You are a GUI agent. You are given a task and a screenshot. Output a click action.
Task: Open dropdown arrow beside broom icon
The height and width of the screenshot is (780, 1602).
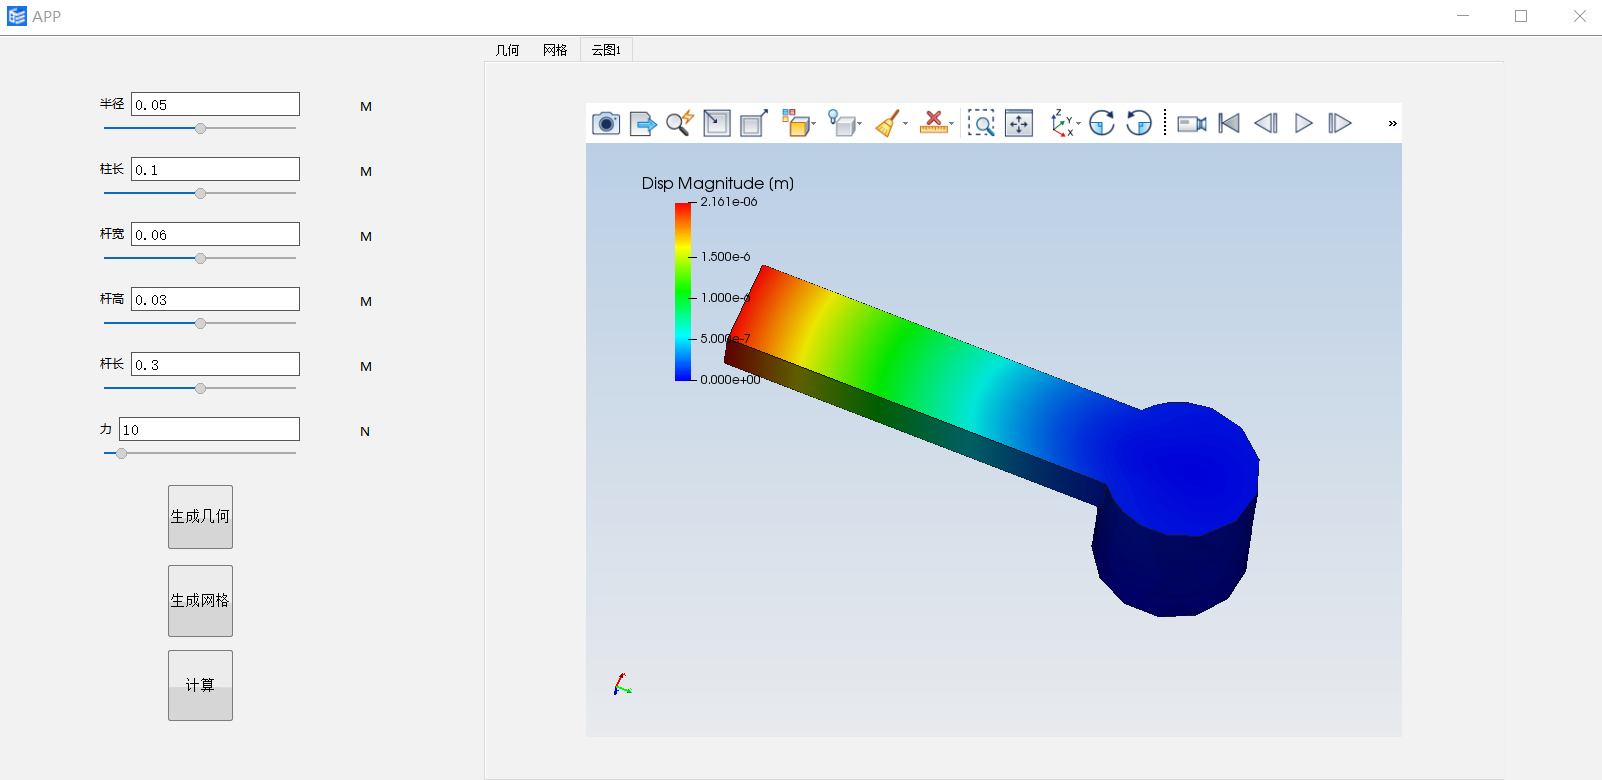tap(906, 124)
